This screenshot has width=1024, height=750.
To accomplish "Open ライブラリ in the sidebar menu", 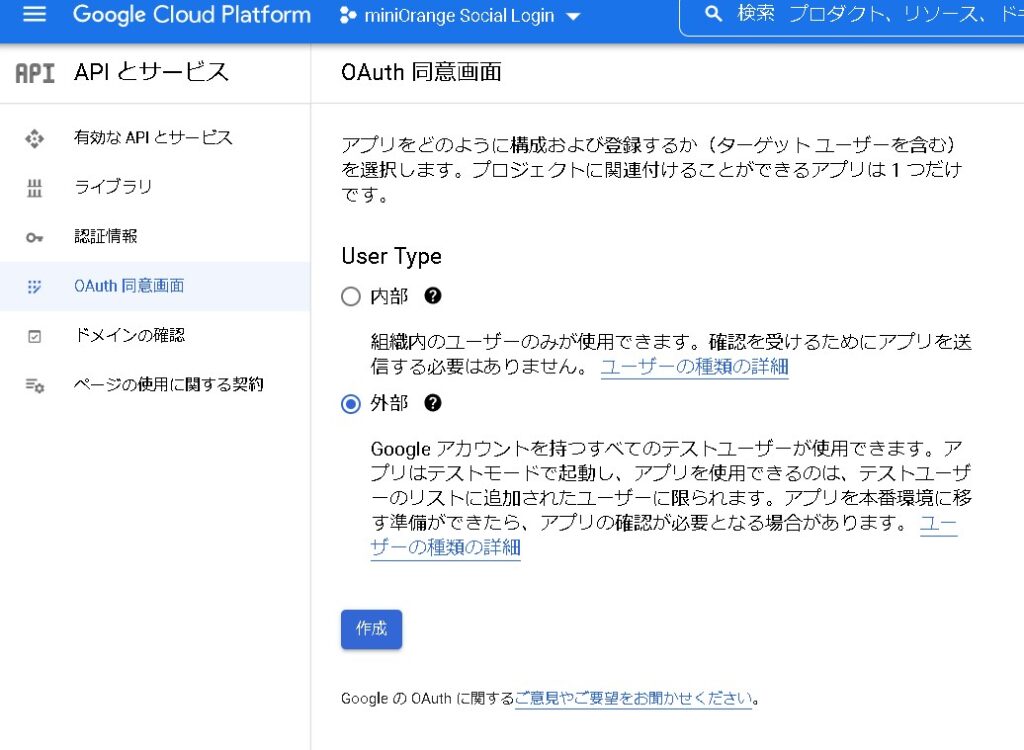I will click(x=113, y=188).
